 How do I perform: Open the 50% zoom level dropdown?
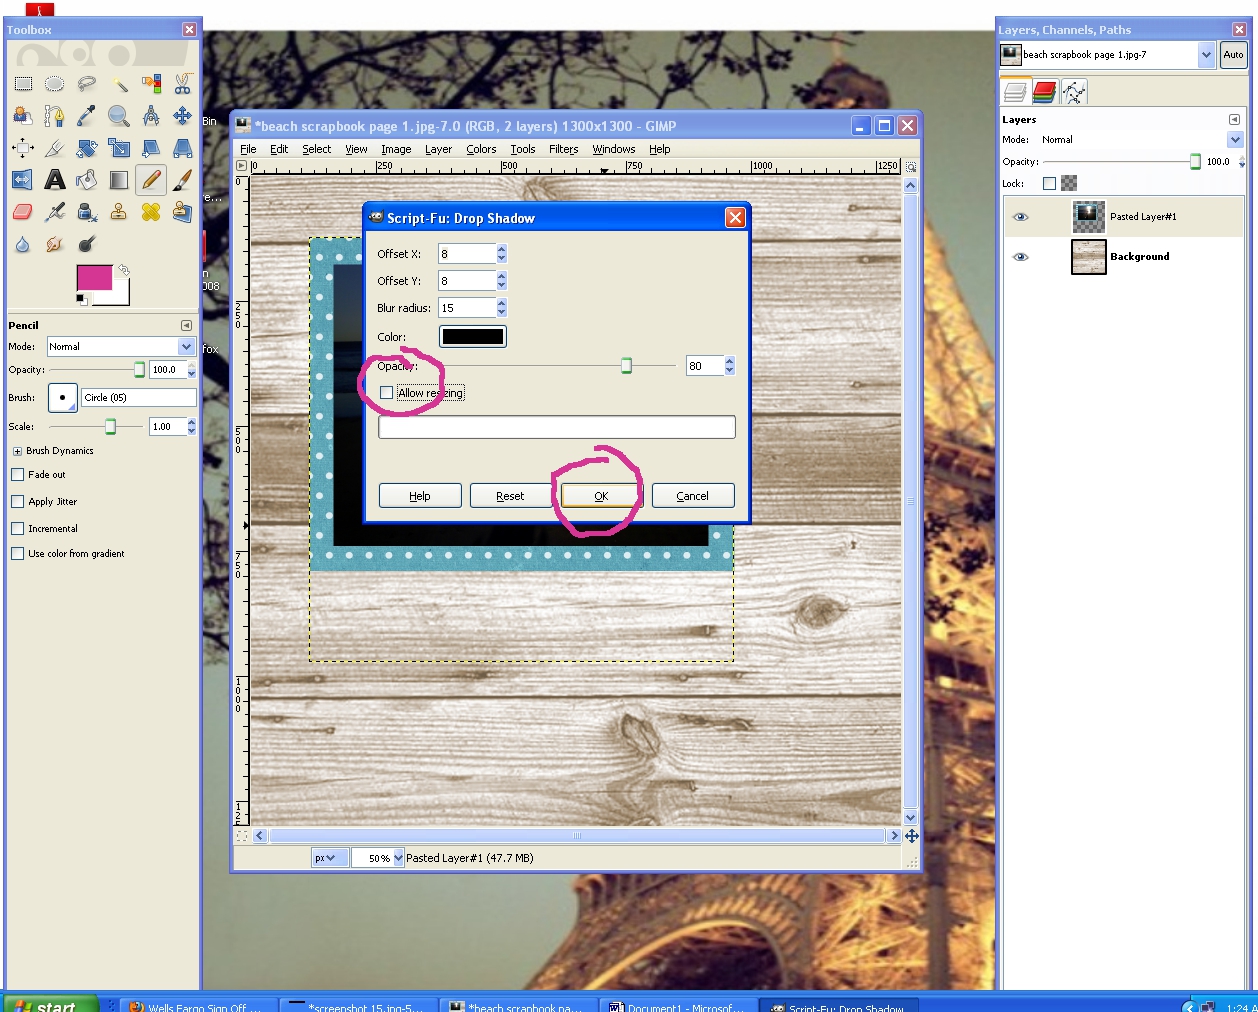pyautogui.click(x=378, y=858)
